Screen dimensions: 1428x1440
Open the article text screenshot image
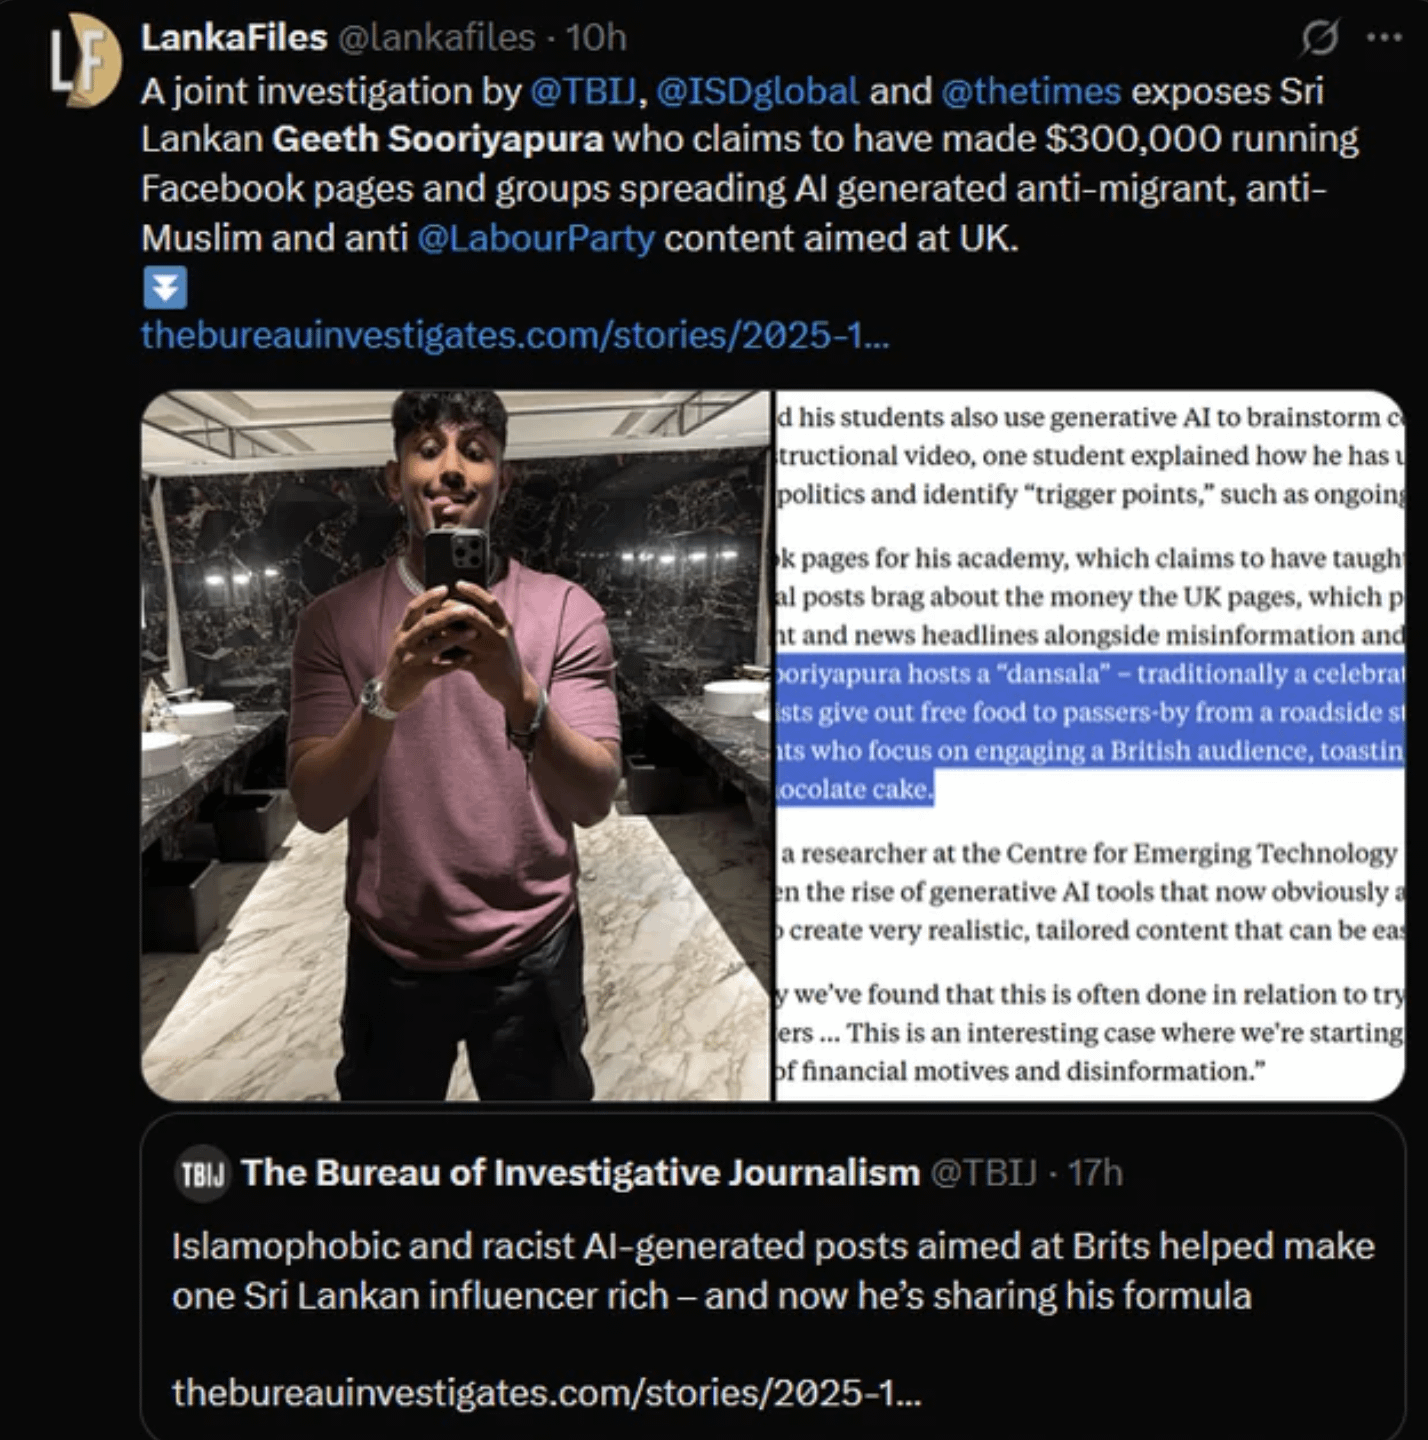[x=1090, y=746]
